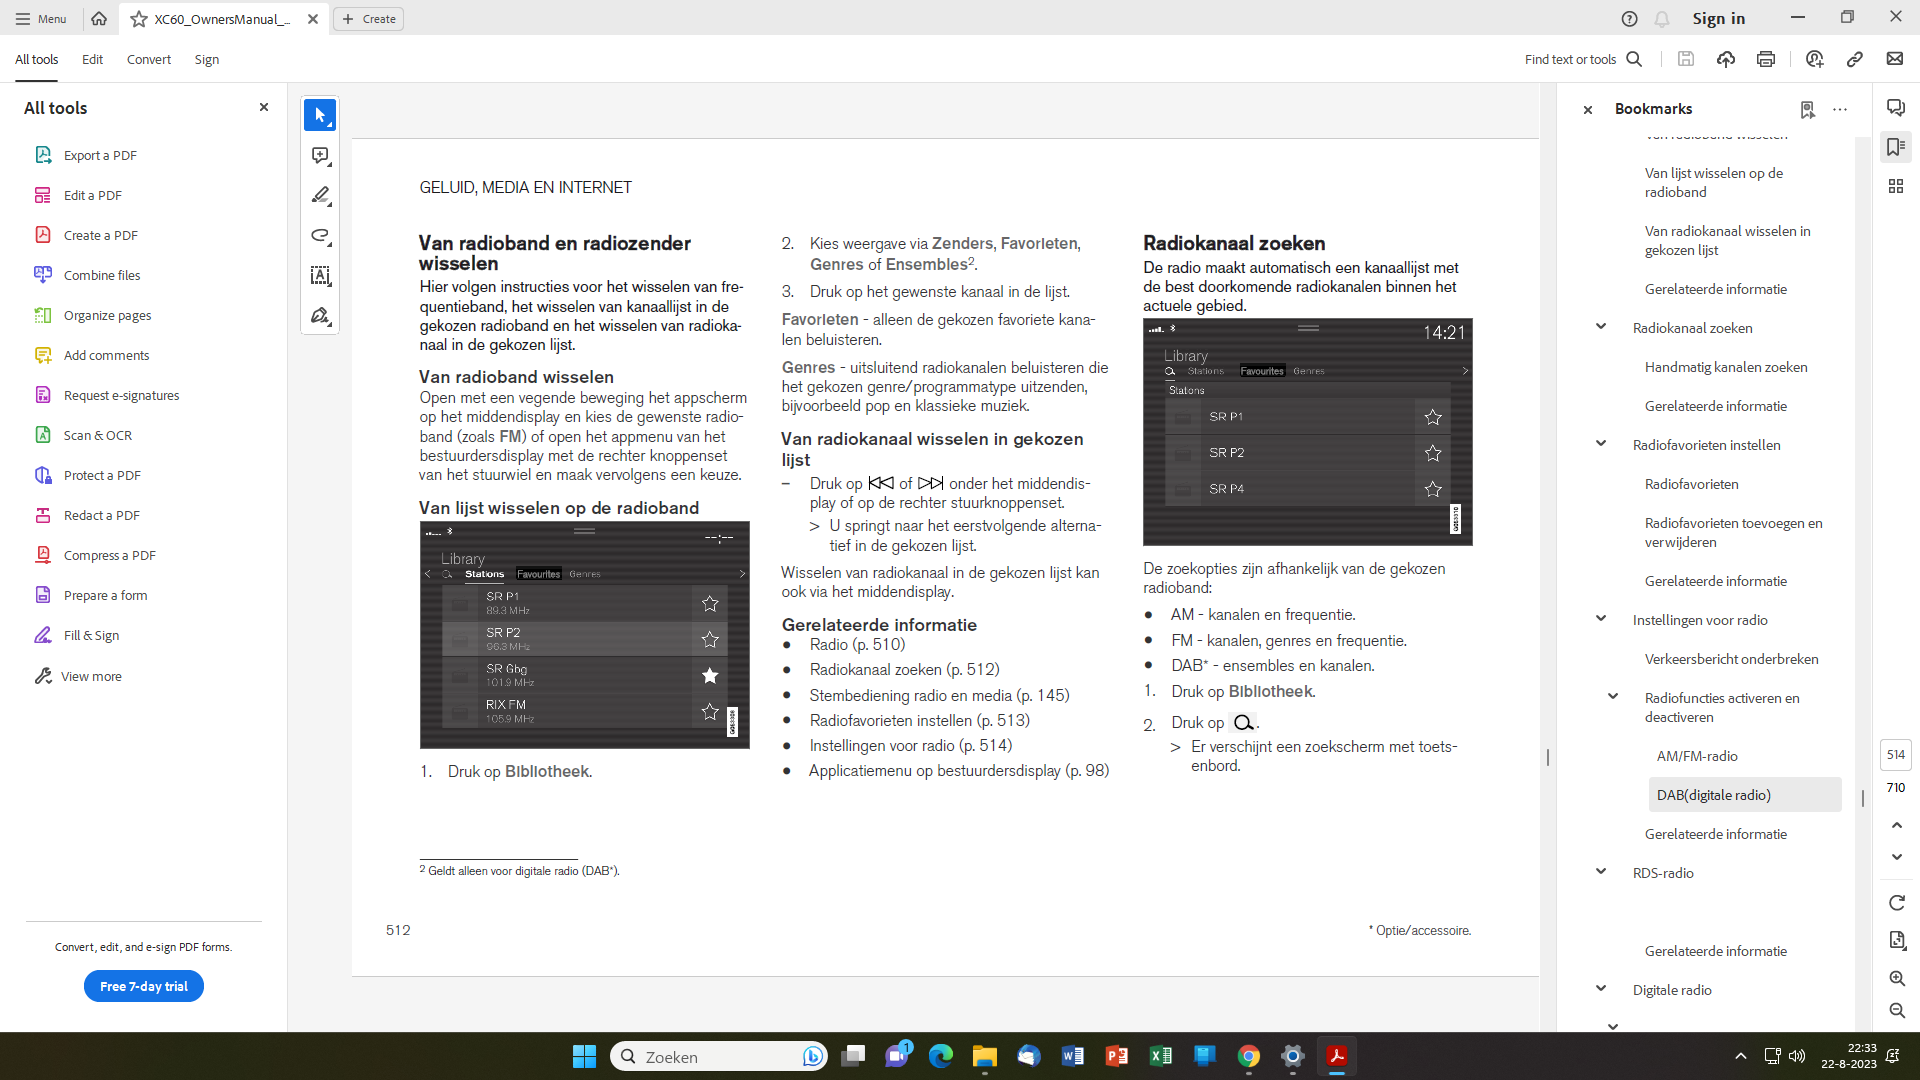This screenshot has height=1080, width=1920.
Task: Collapse the Instellingen voor radio bookmark
Action: (1601, 619)
